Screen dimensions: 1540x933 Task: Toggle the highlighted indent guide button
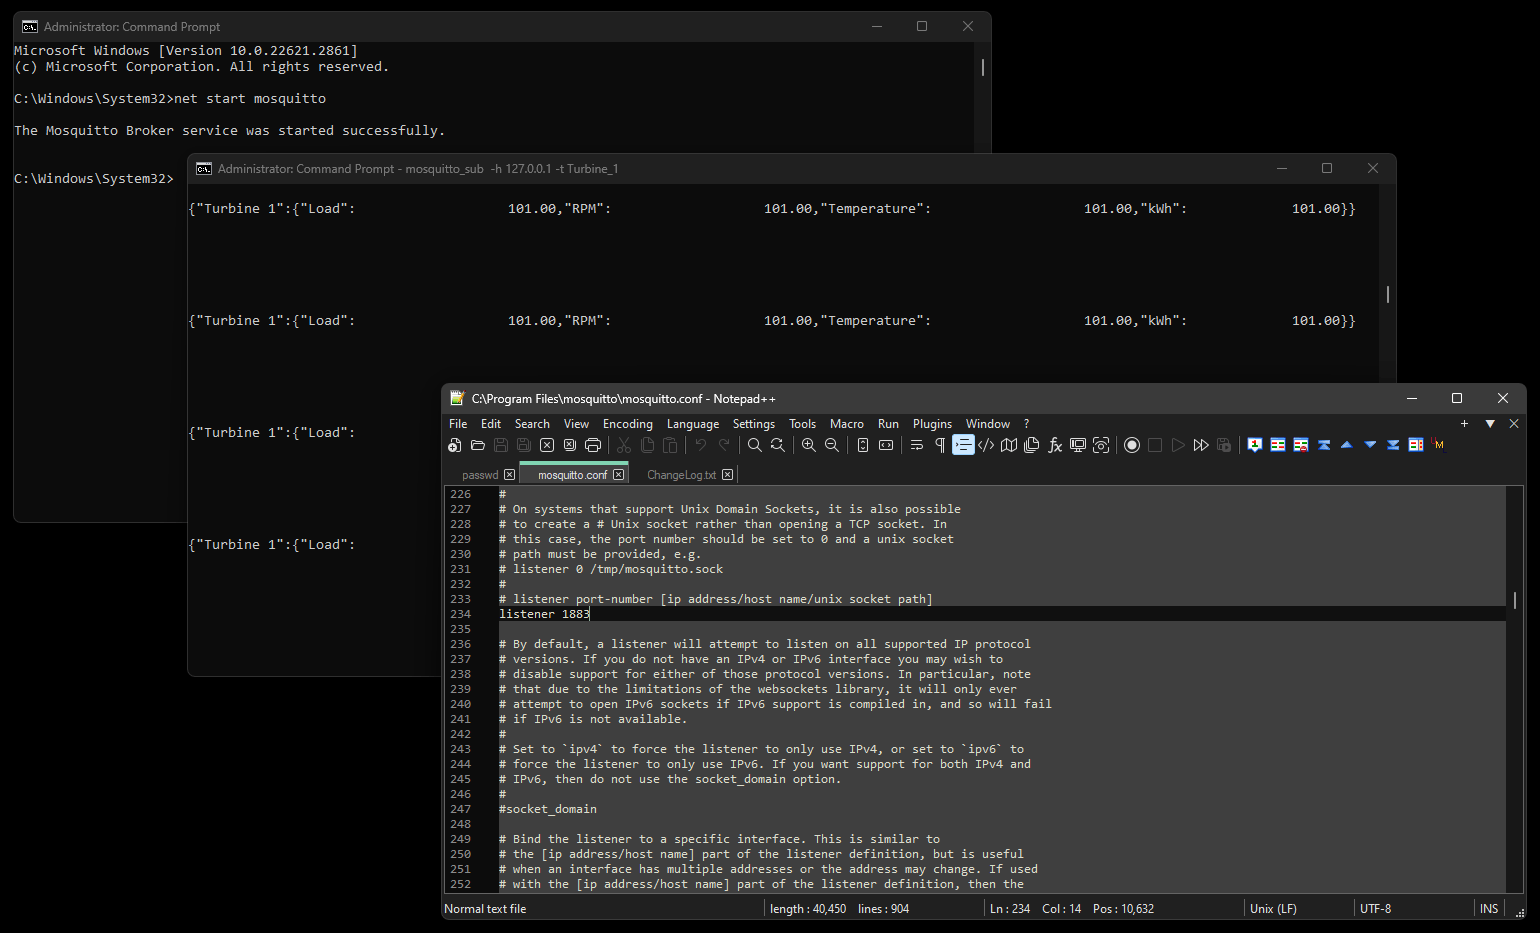(963, 445)
